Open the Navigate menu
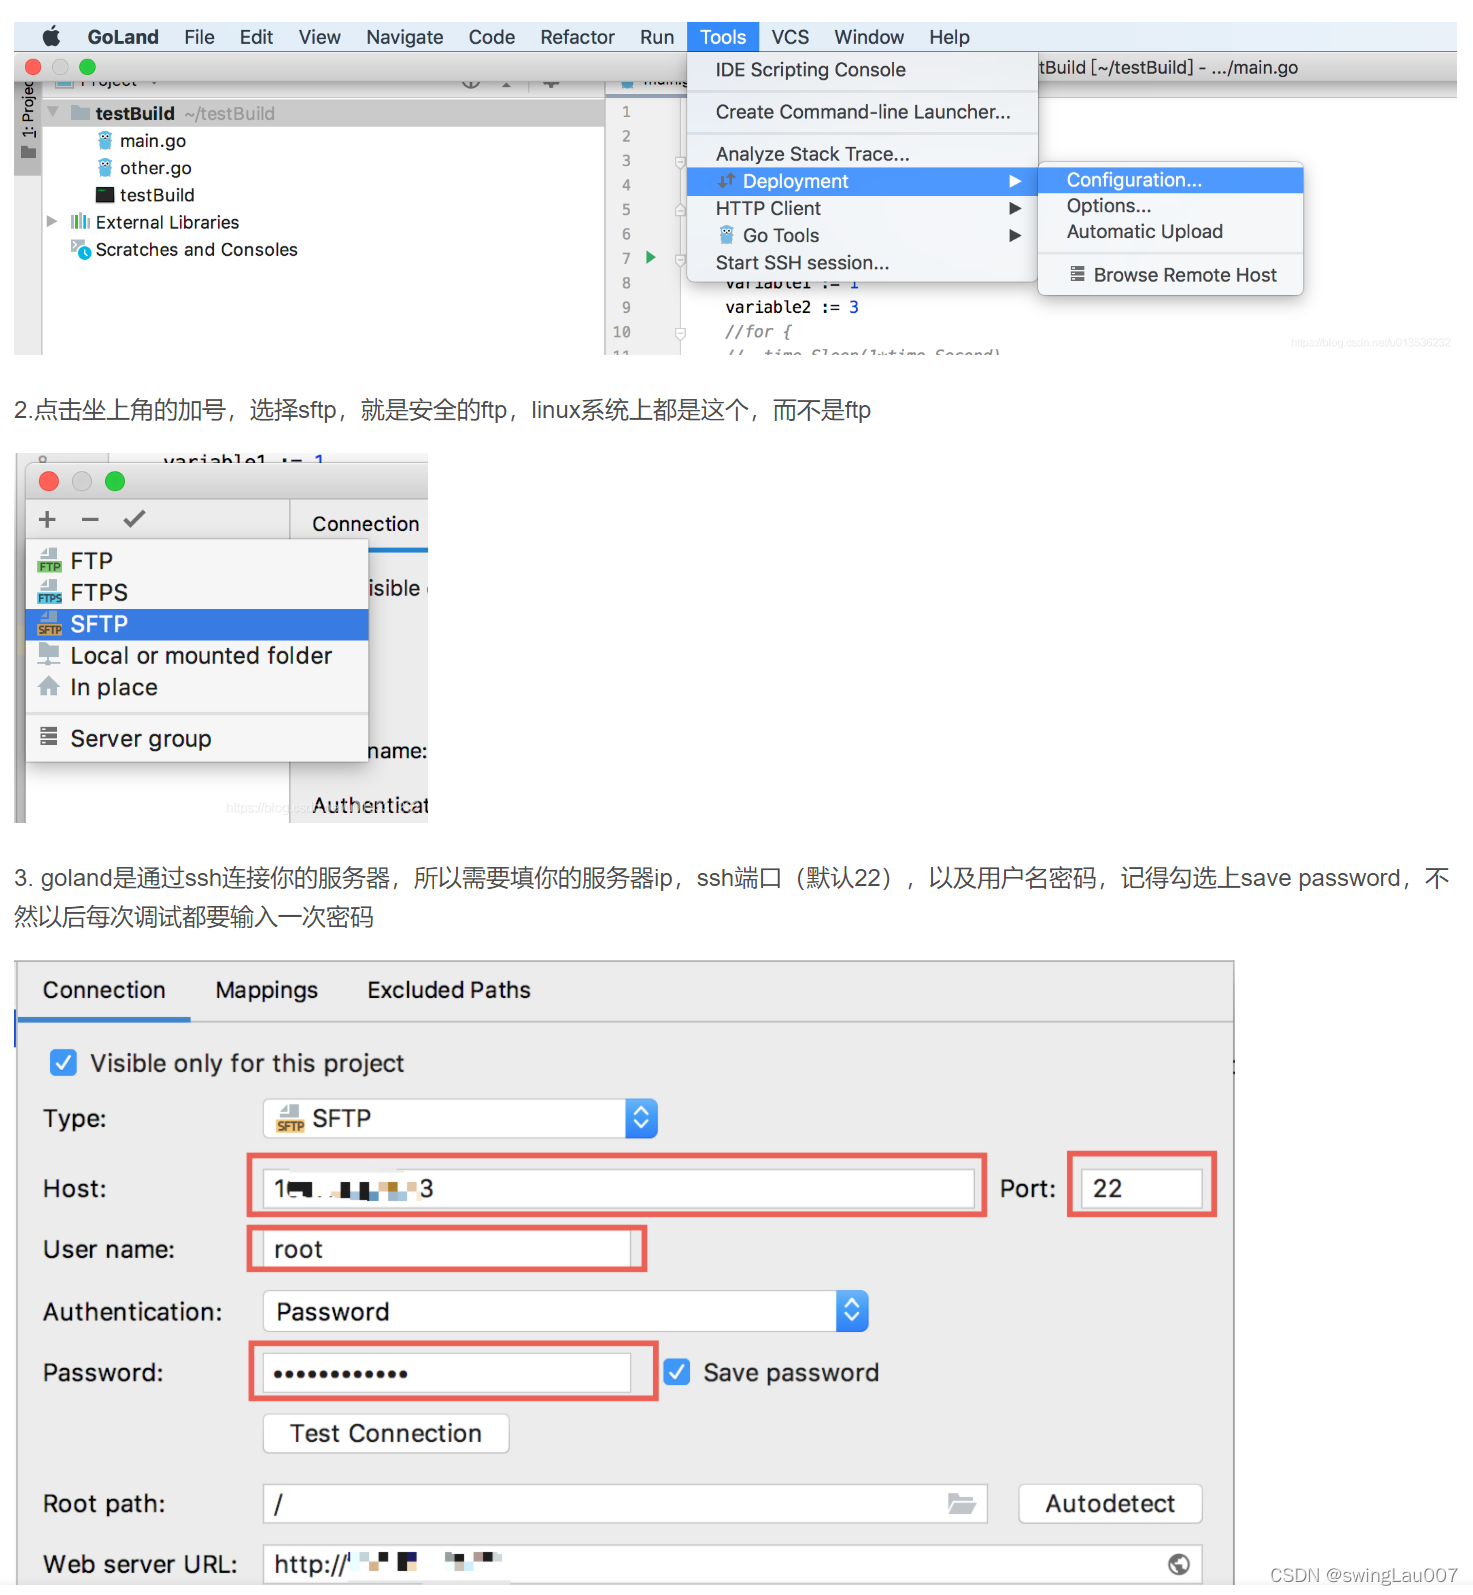This screenshot has height=1595, width=1473. pyautogui.click(x=404, y=37)
